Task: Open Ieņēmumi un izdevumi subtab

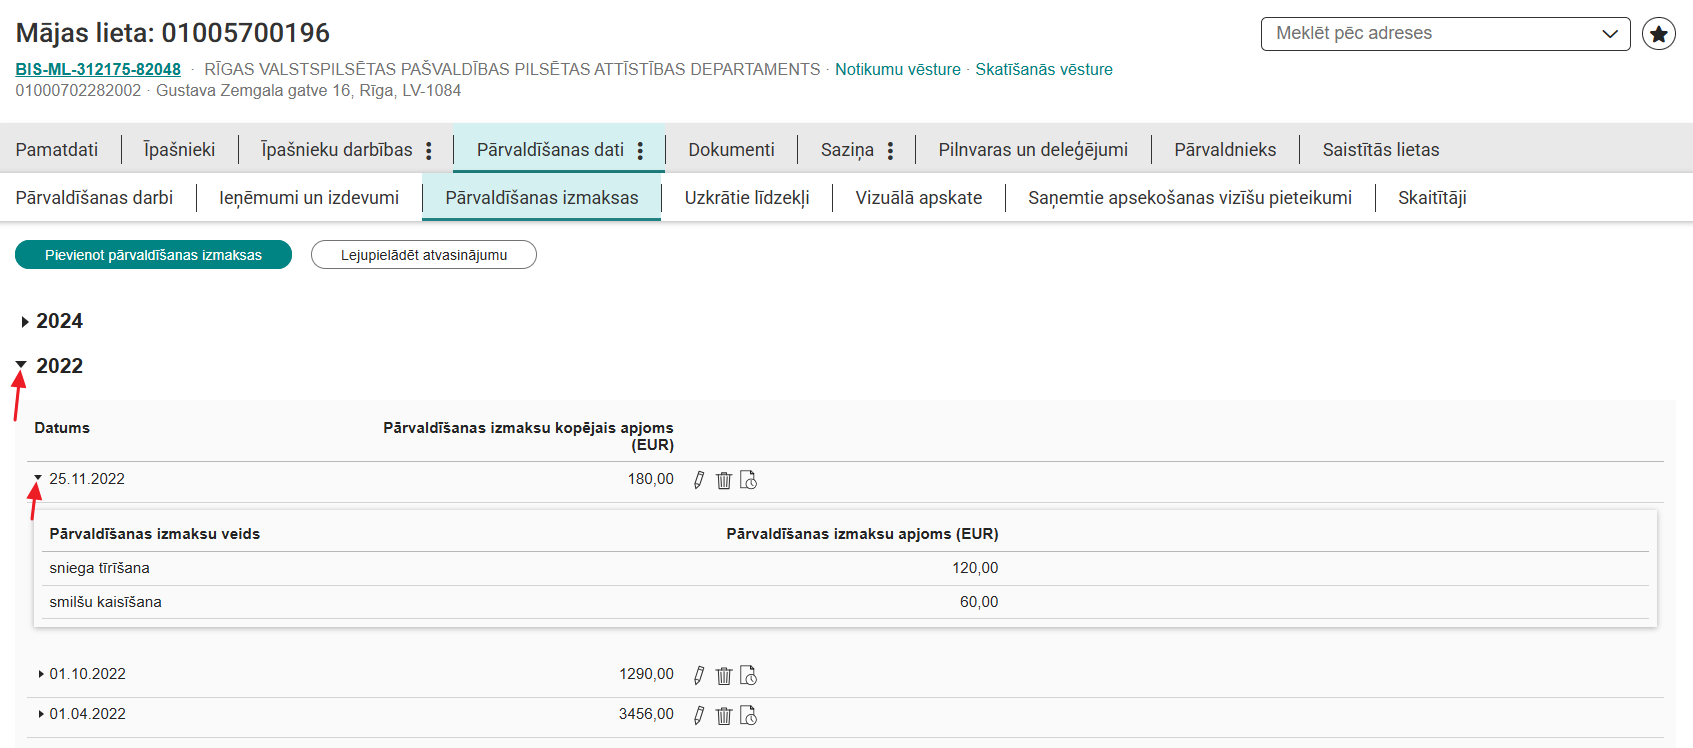Action: pyautogui.click(x=309, y=198)
